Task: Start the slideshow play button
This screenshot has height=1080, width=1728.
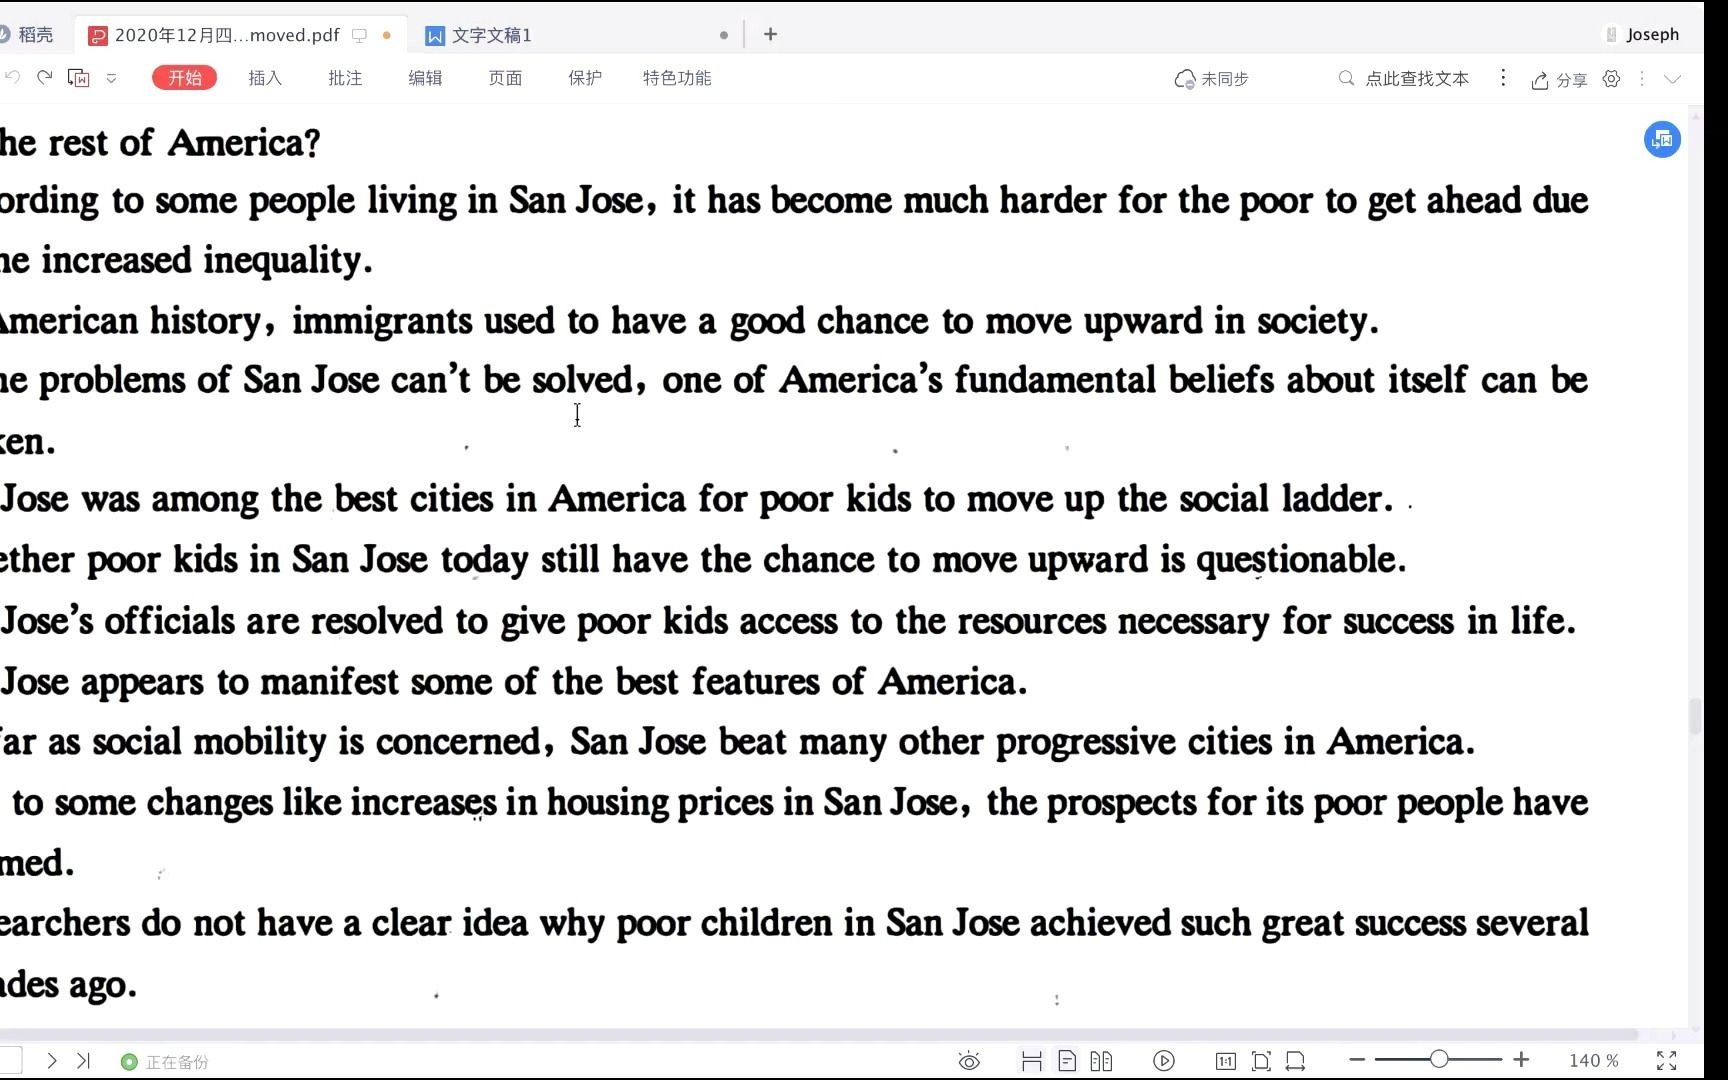Action: tap(1164, 1061)
